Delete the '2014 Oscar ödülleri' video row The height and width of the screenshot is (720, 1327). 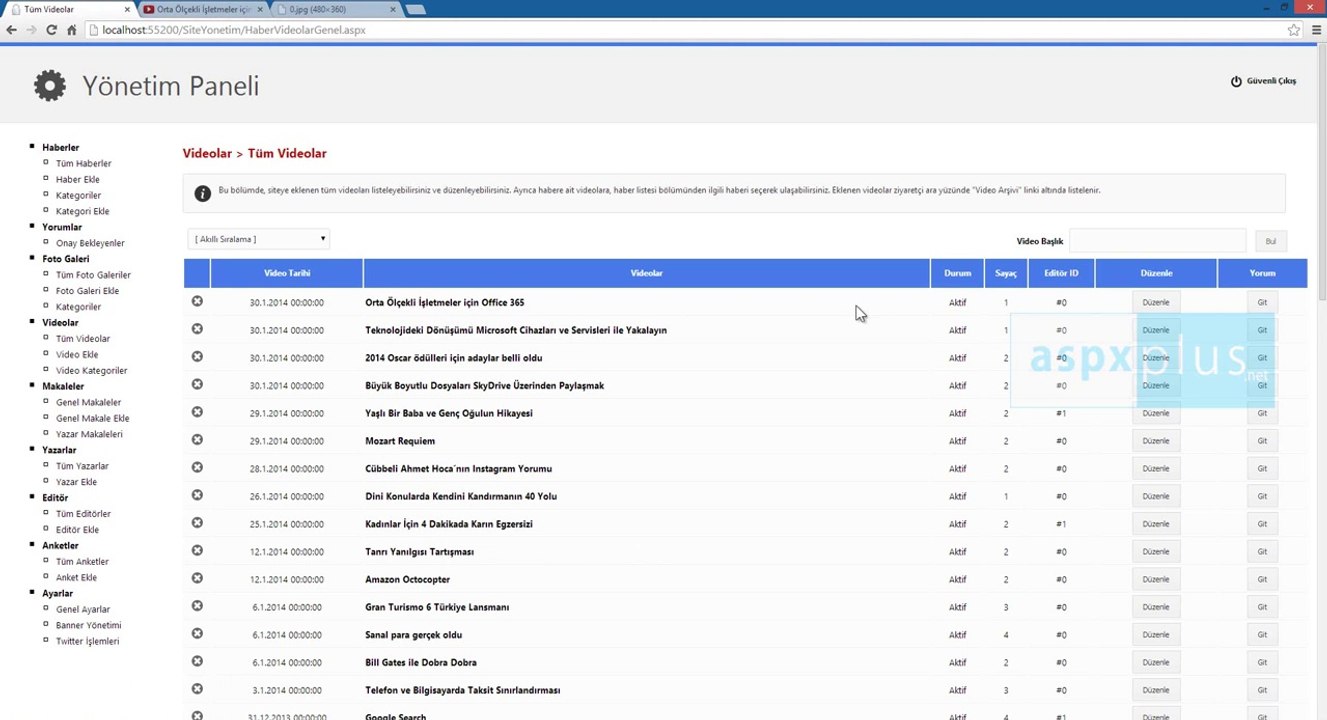coord(197,357)
